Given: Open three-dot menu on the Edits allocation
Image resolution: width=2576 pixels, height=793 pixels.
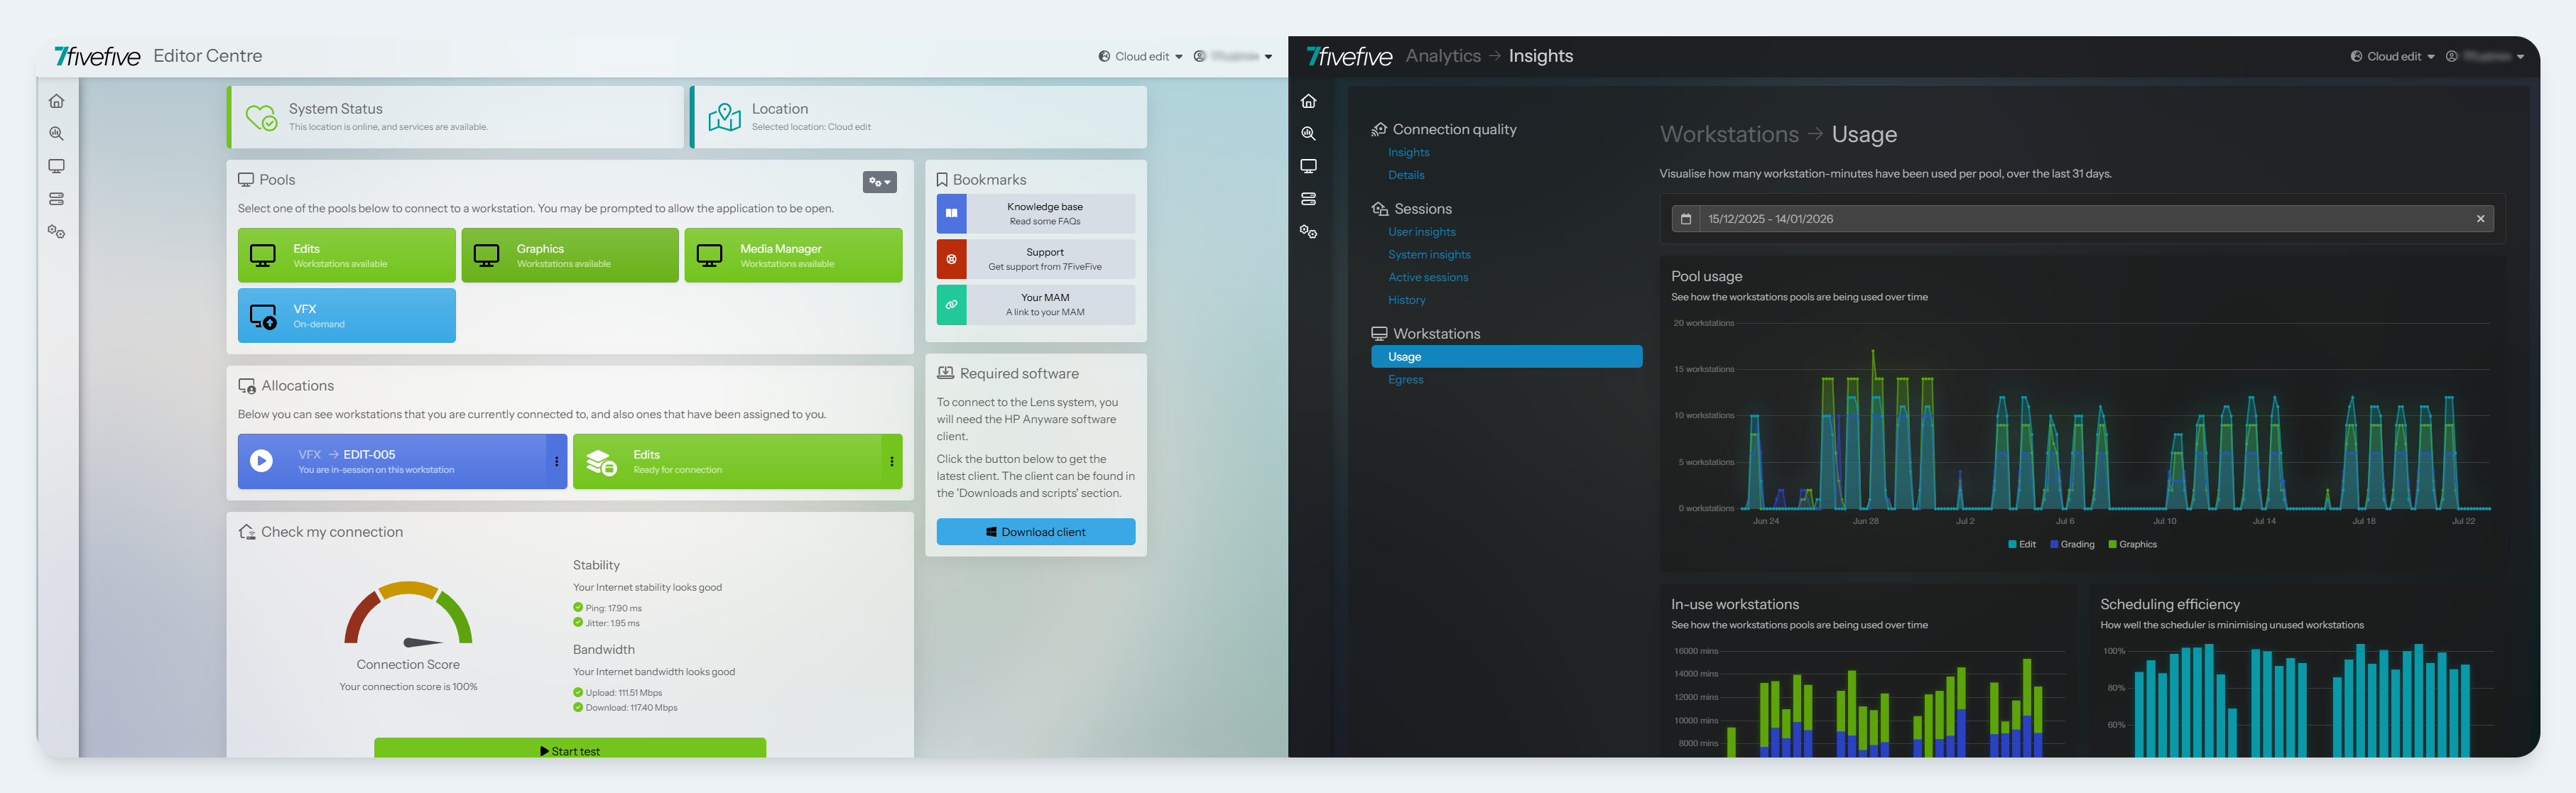Looking at the screenshot, I should click(891, 461).
